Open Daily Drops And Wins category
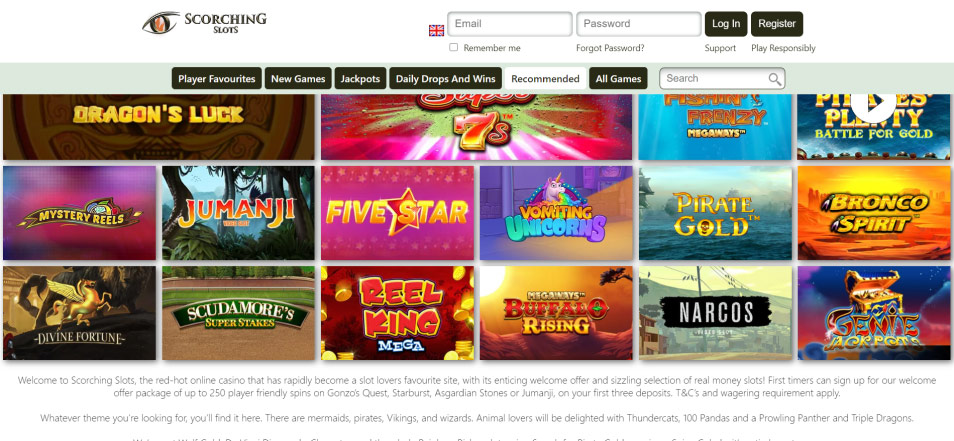954x441 pixels. point(445,78)
